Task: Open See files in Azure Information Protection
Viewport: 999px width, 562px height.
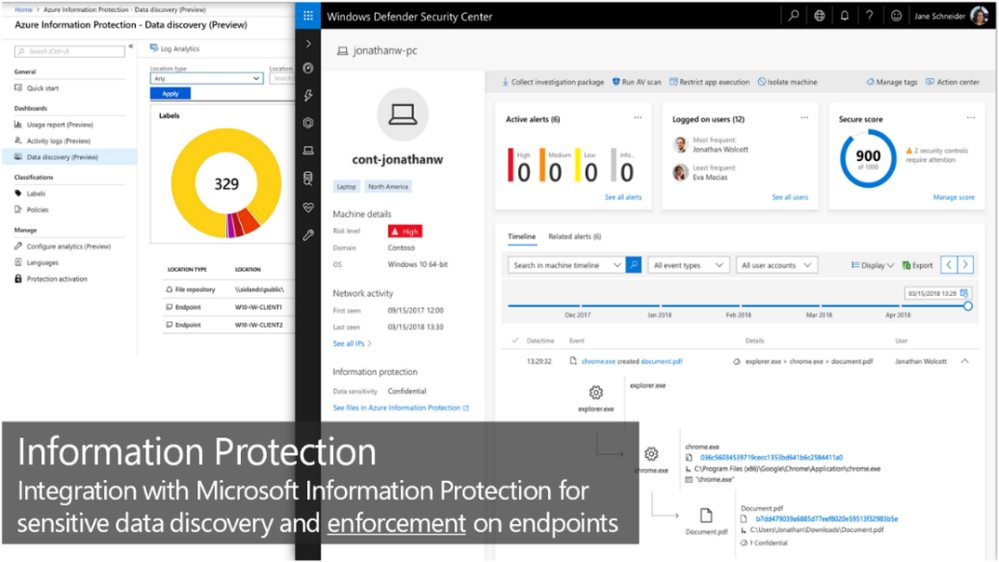Action: (x=401, y=408)
